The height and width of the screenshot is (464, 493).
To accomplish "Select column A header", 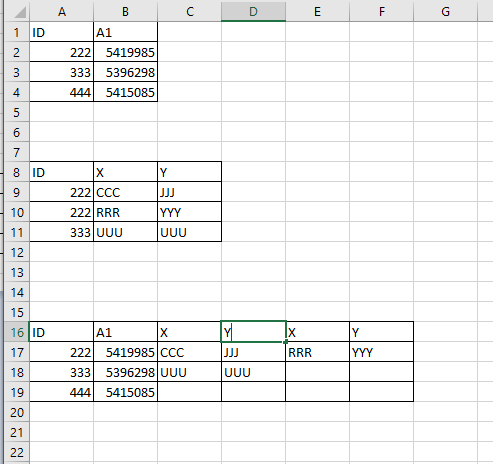I will [62, 12].
